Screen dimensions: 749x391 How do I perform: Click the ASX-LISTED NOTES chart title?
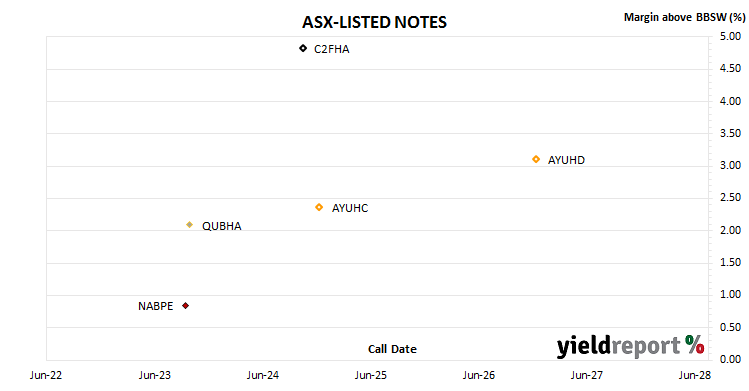pyautogui.click(x=374, y=22)
